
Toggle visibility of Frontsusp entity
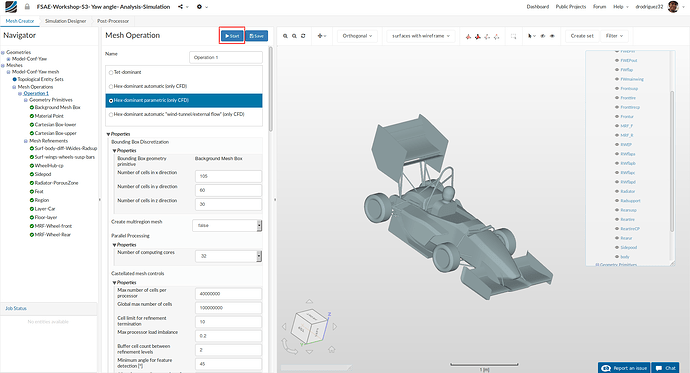[617, 88]
